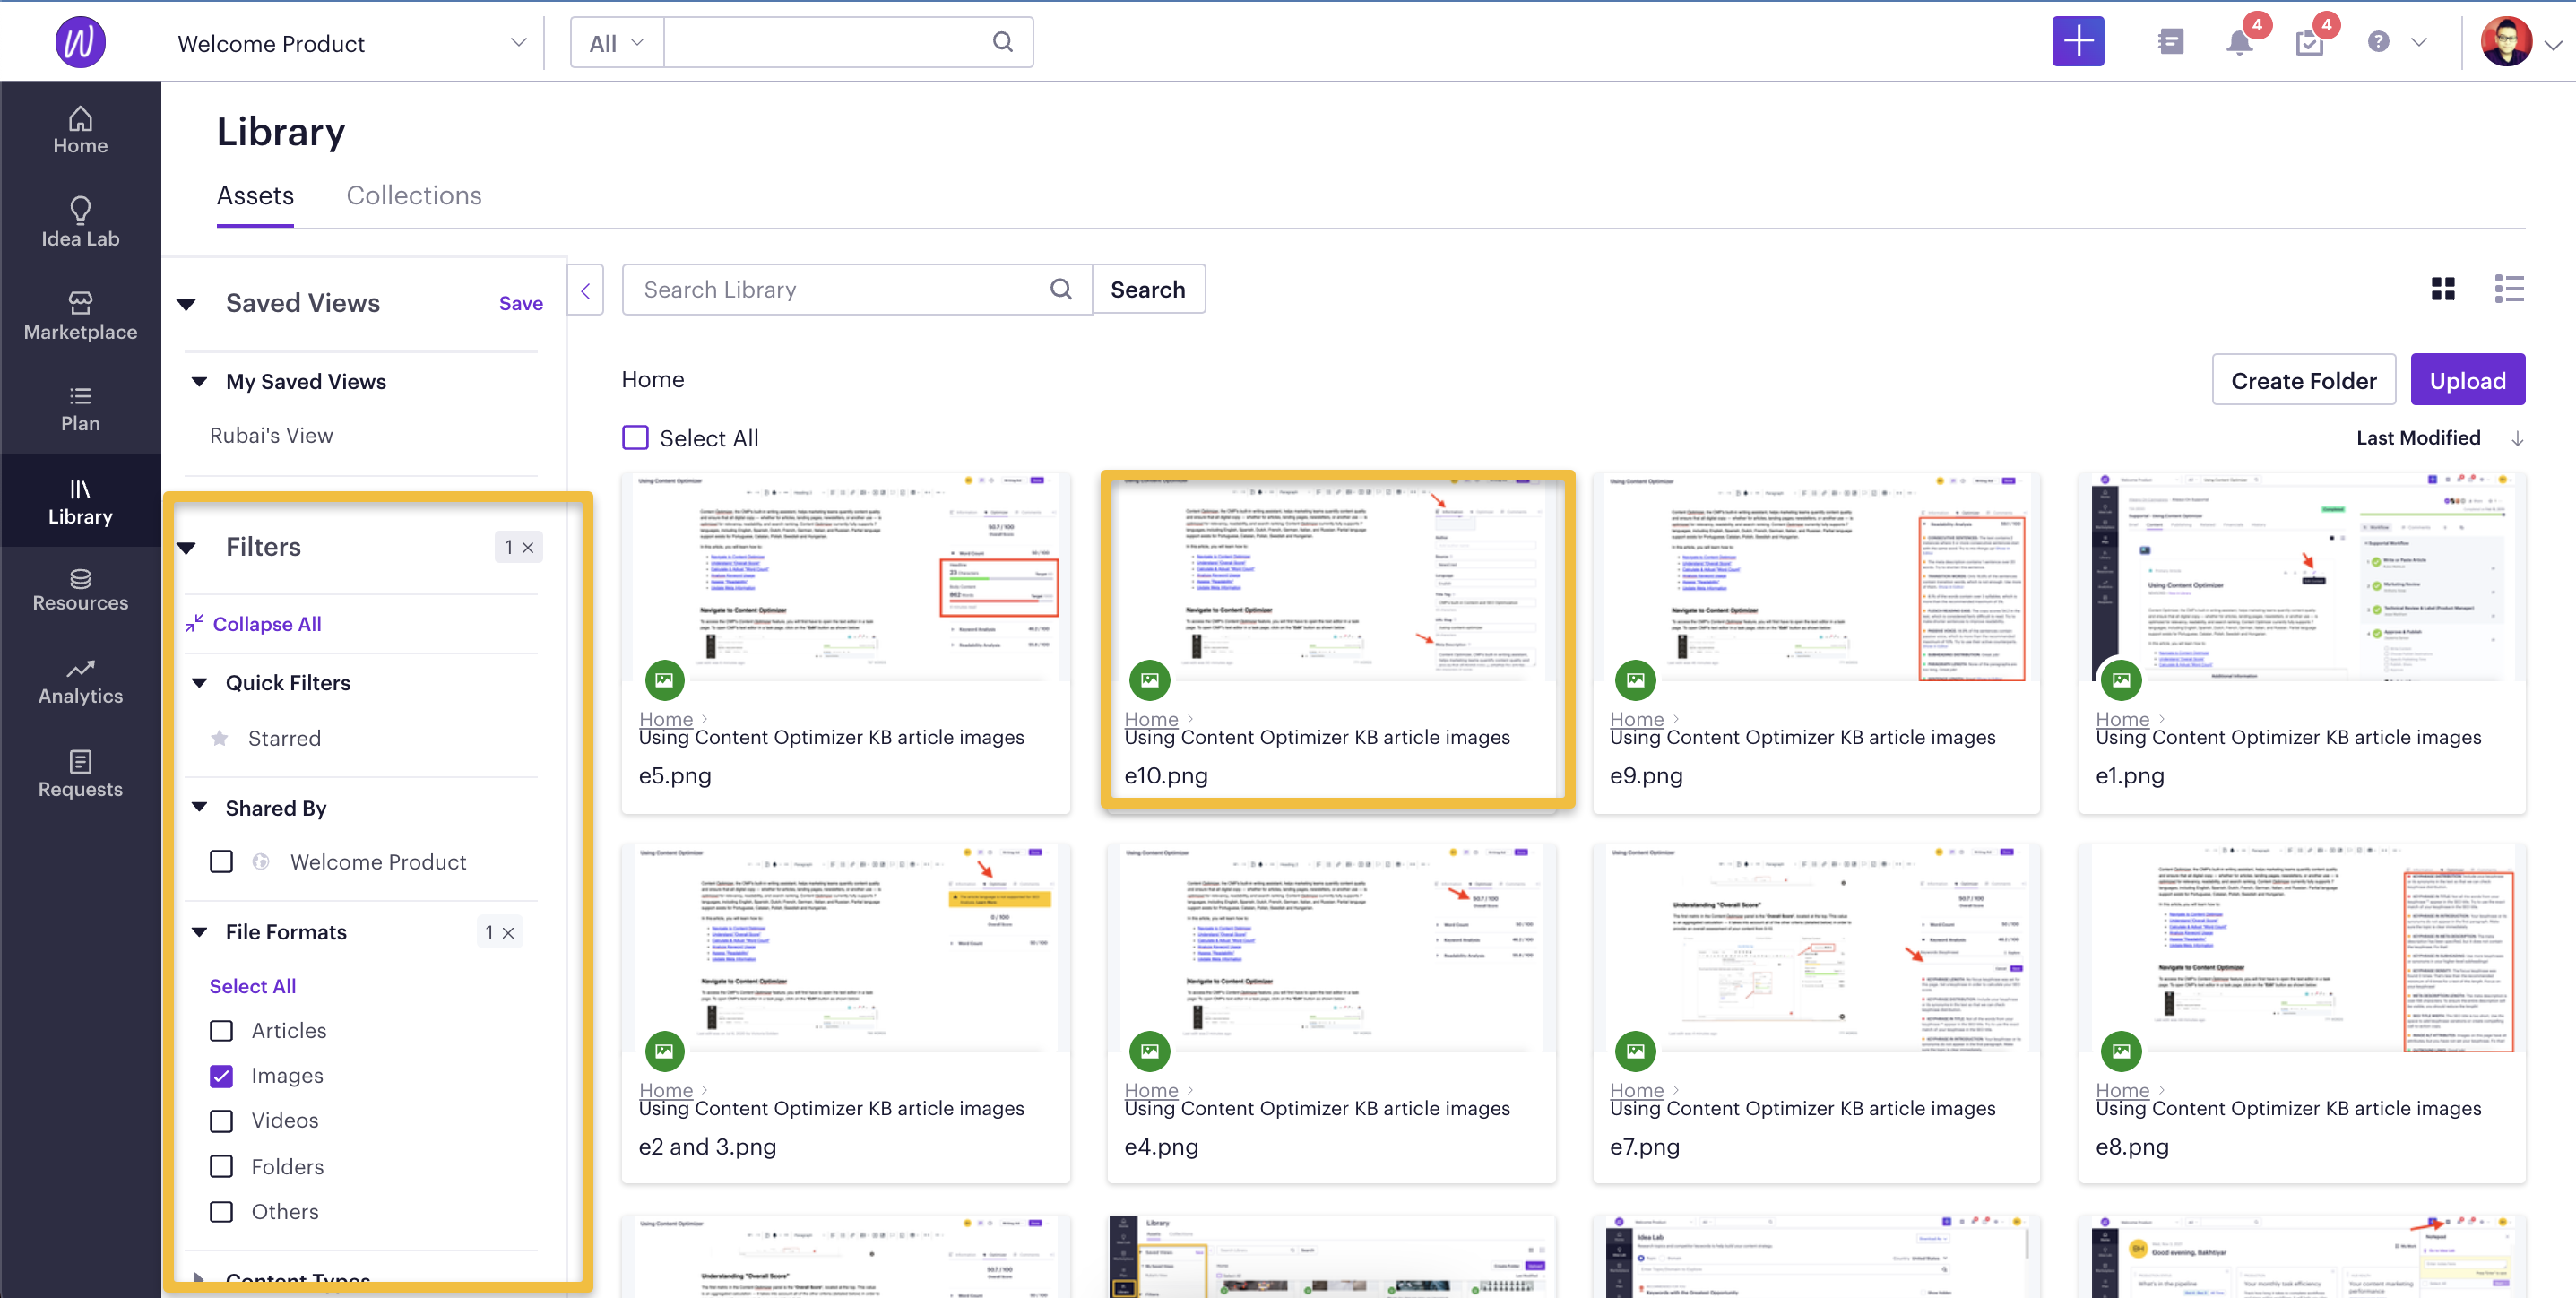Click the Welcome logo in header

(x=80, y=42)
